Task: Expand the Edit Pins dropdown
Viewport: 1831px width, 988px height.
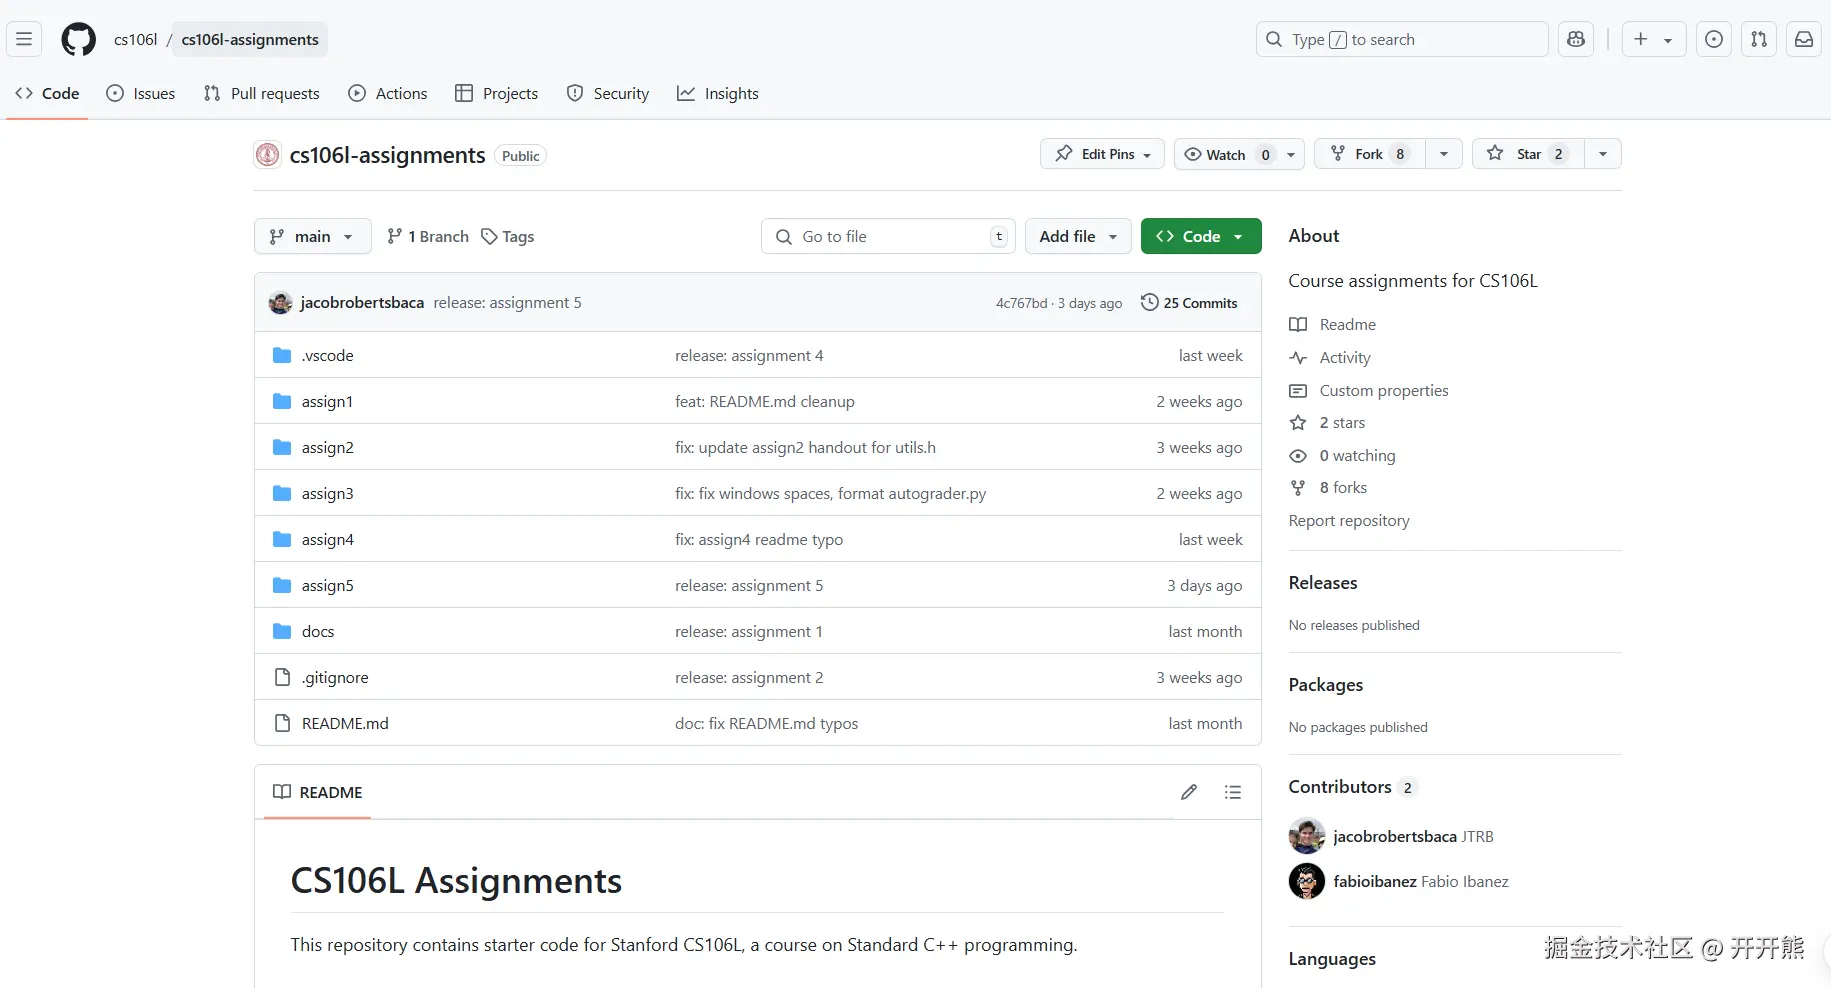Action: (x=1102, y=154)
